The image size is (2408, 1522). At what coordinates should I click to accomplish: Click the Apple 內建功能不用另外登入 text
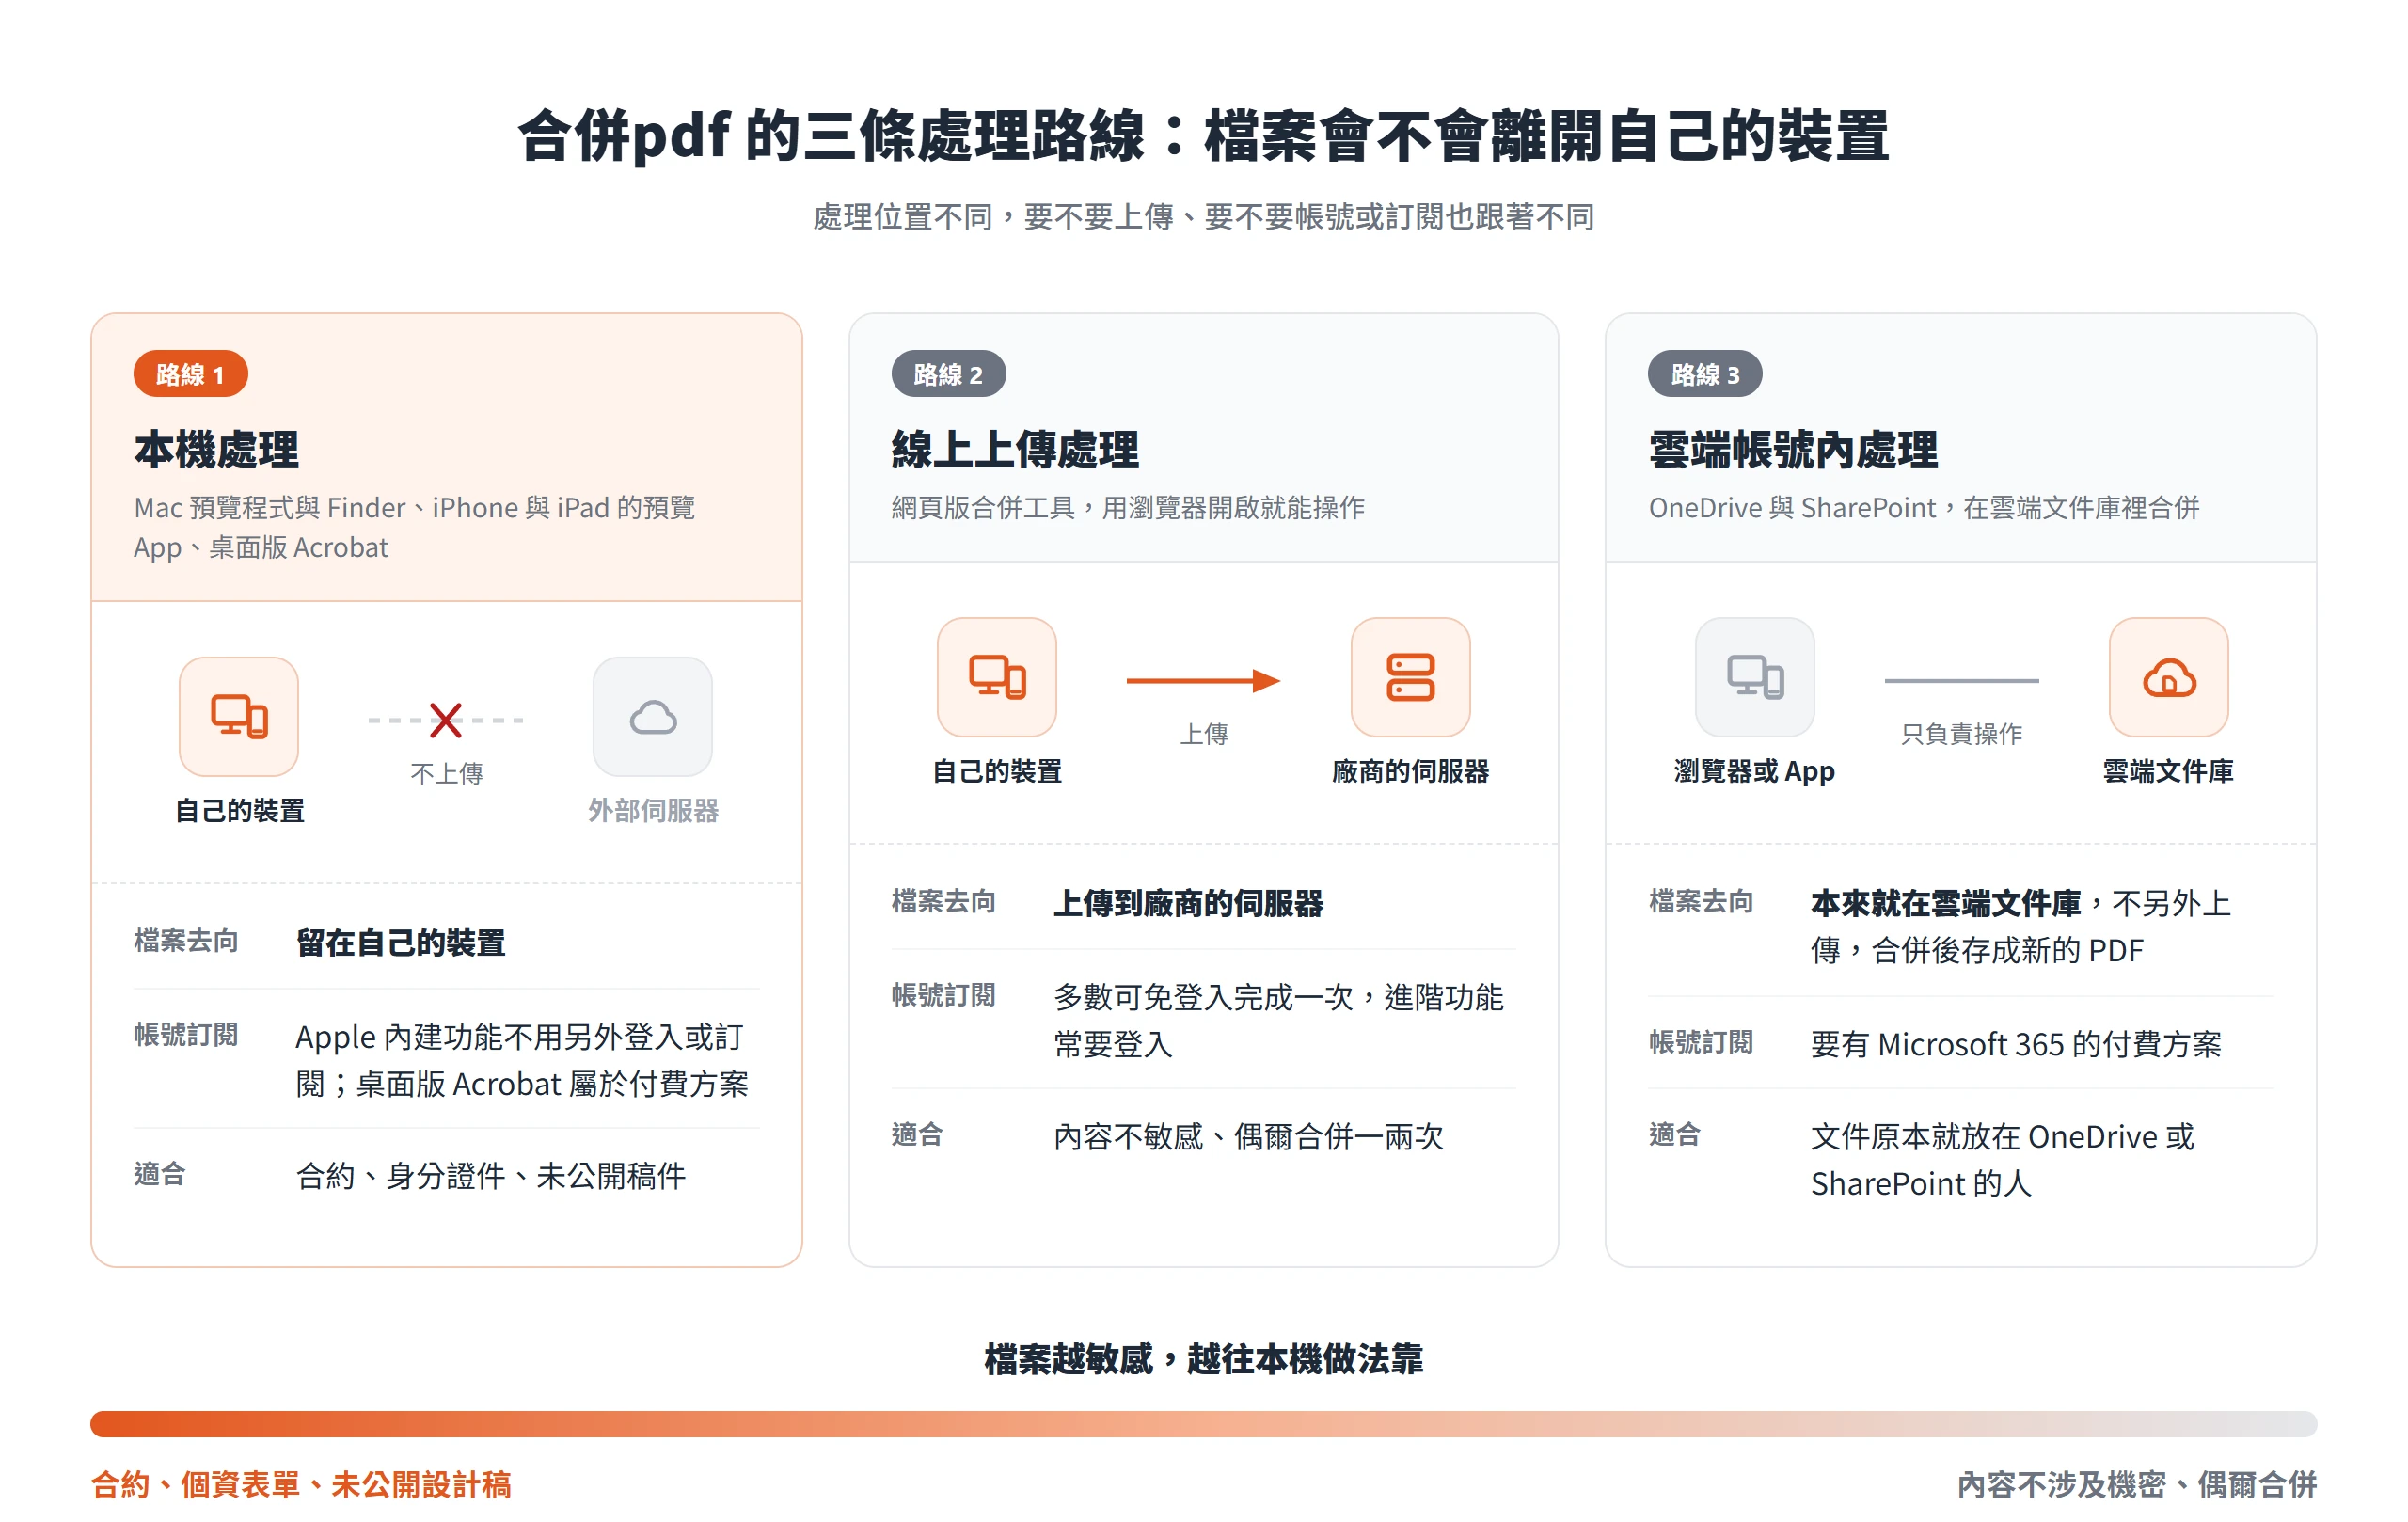522,1060
